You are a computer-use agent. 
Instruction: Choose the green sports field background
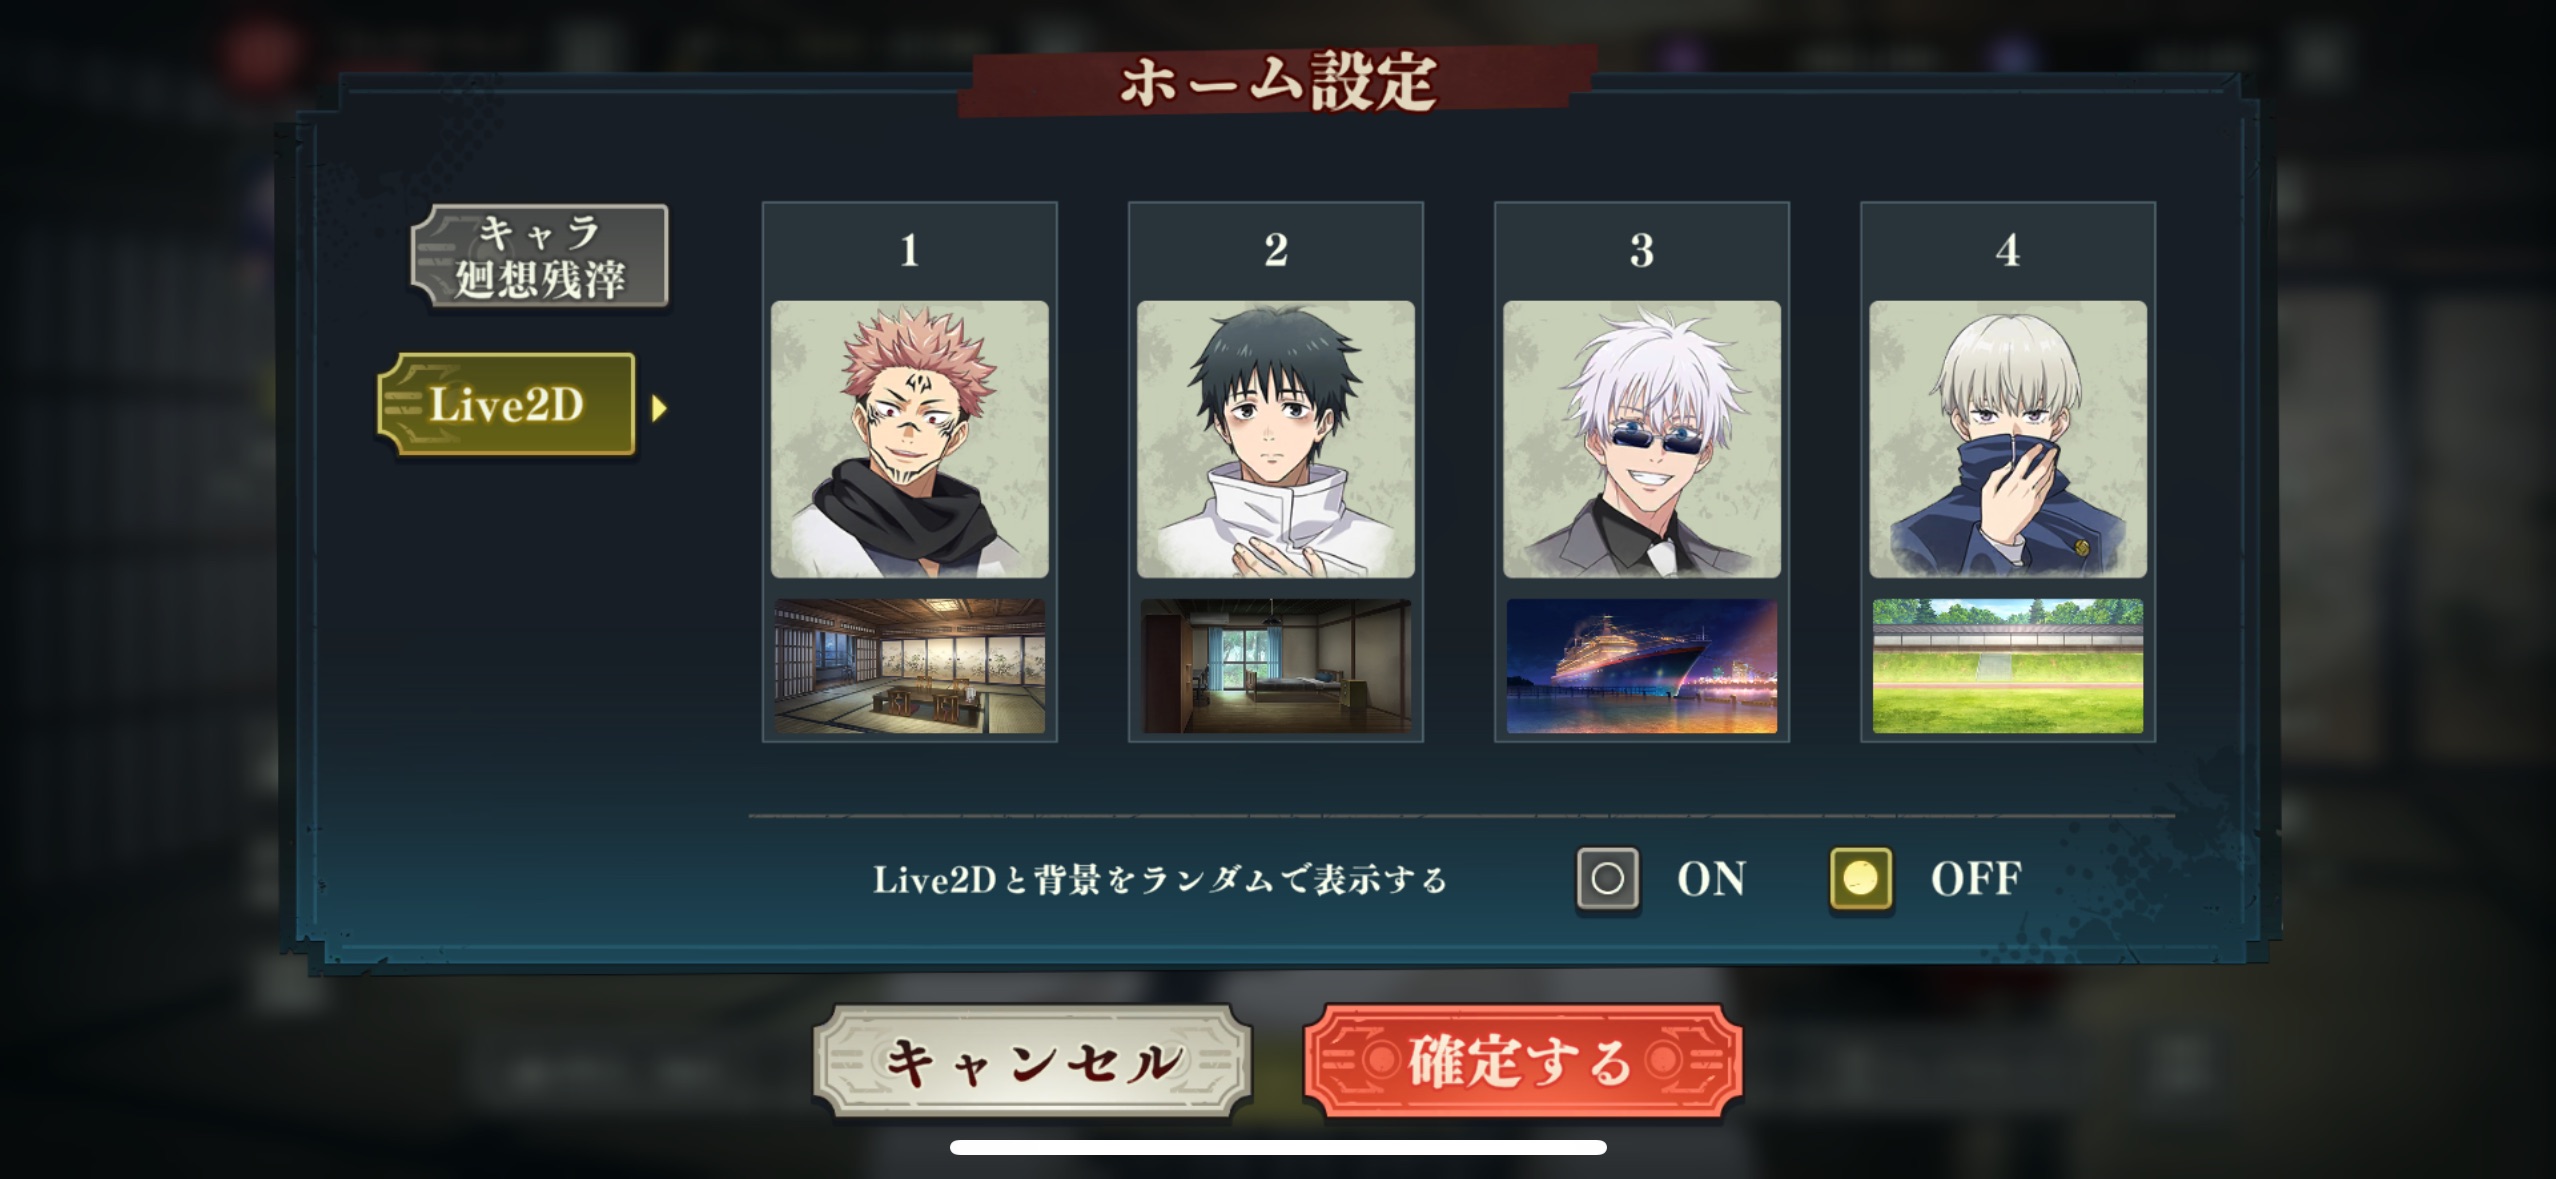tap(2007, 666)
